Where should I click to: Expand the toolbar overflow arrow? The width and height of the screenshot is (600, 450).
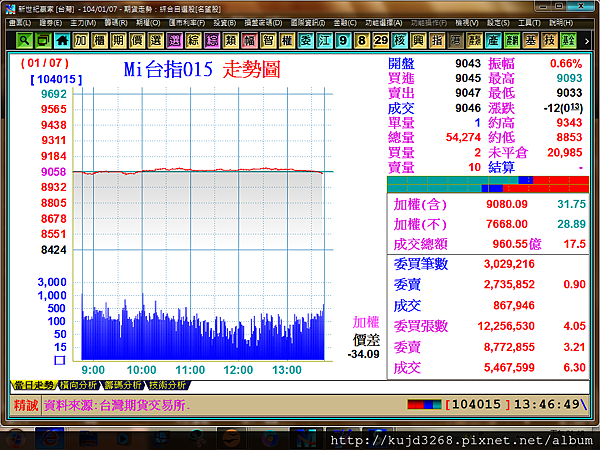[587, 41]
